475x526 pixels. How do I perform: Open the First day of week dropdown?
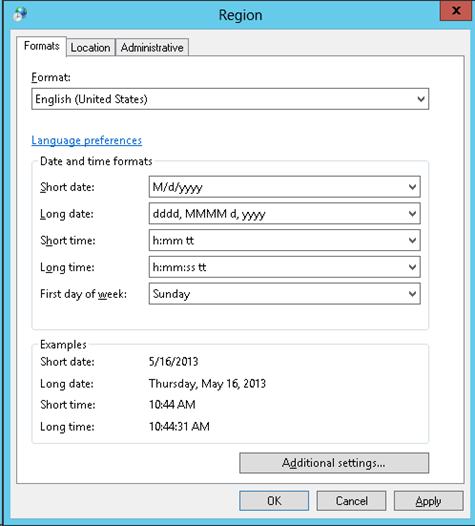pyautogui.click(x=284, y=294)
